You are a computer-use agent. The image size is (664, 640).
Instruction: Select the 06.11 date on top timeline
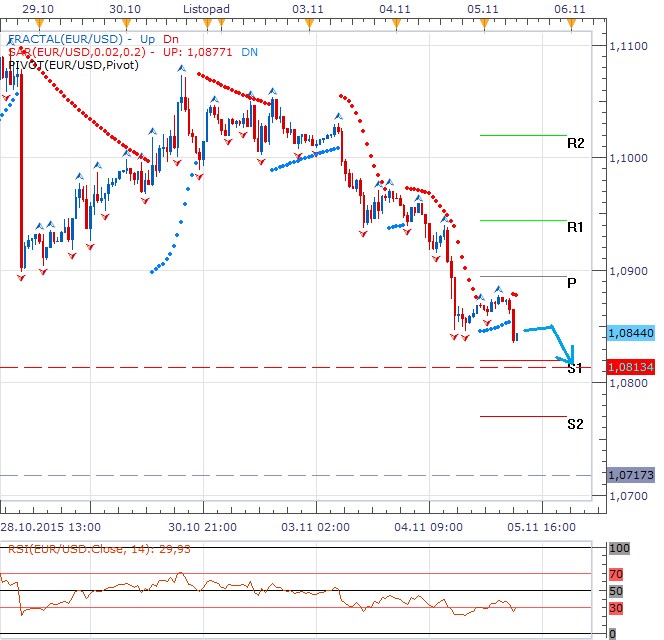click(x=569, y=8)
